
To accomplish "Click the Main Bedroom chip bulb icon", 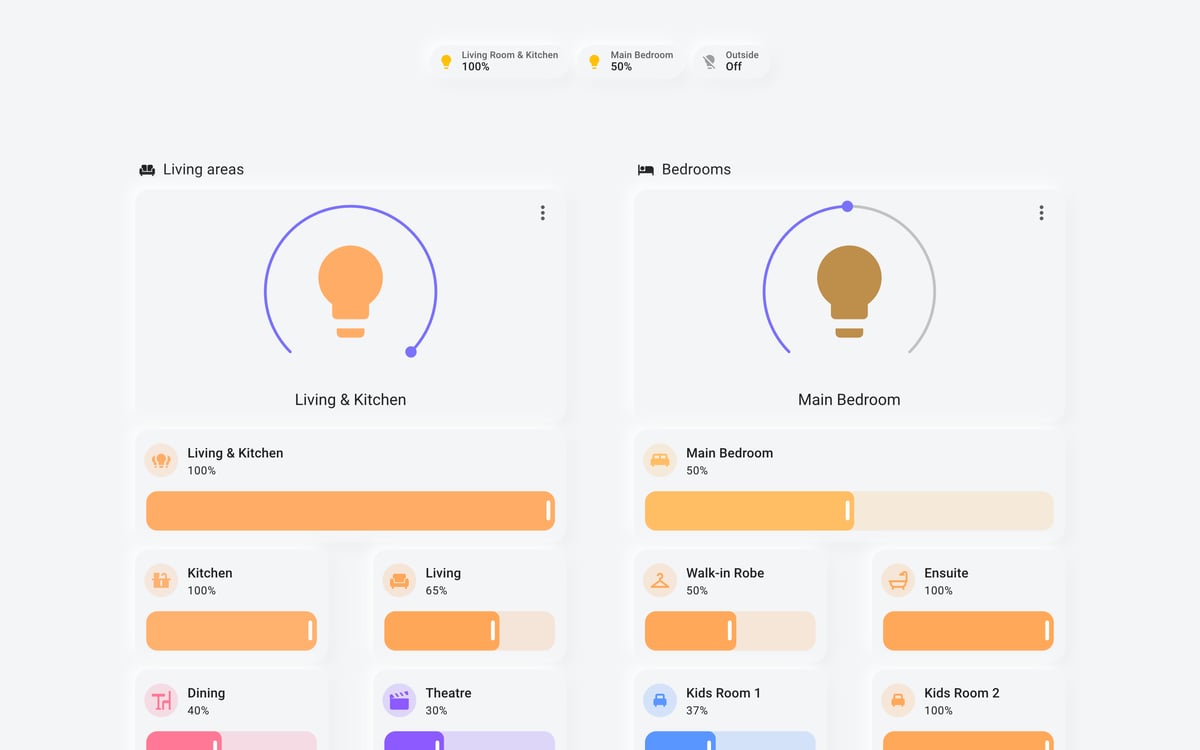I will [x=594, y=61].
